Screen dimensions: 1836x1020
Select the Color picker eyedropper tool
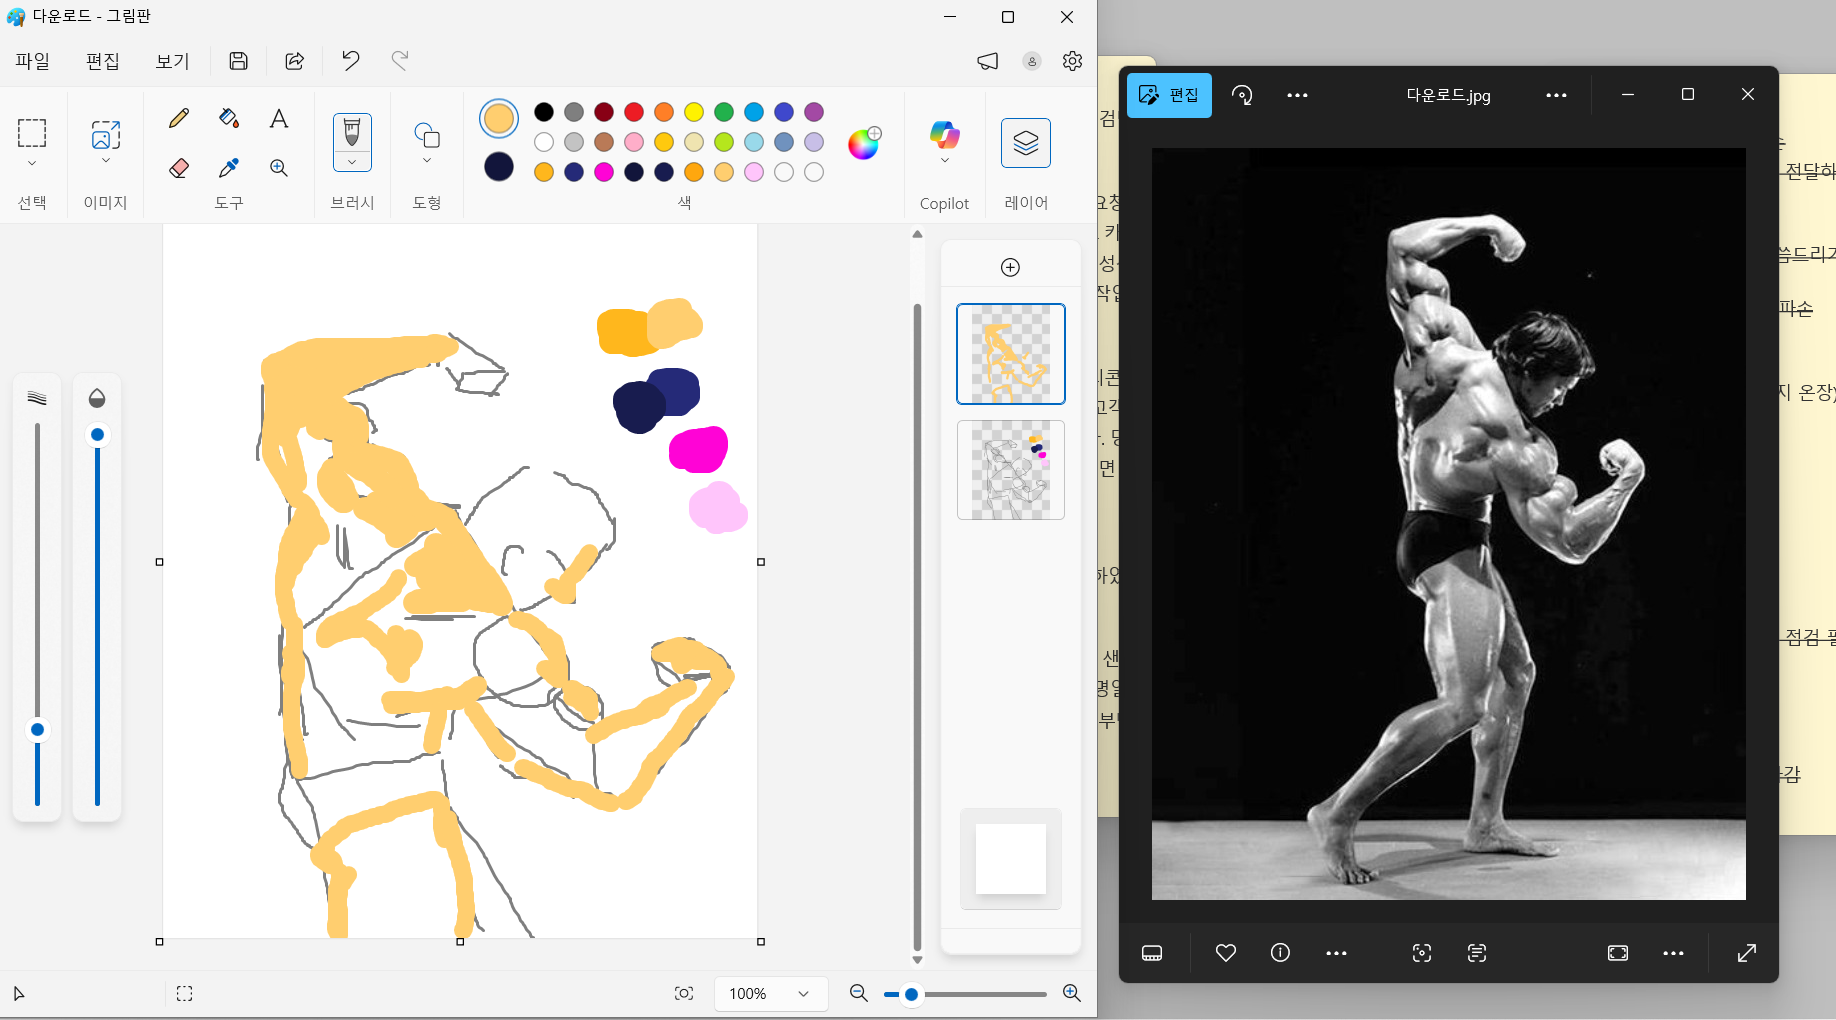click(229, 168)
